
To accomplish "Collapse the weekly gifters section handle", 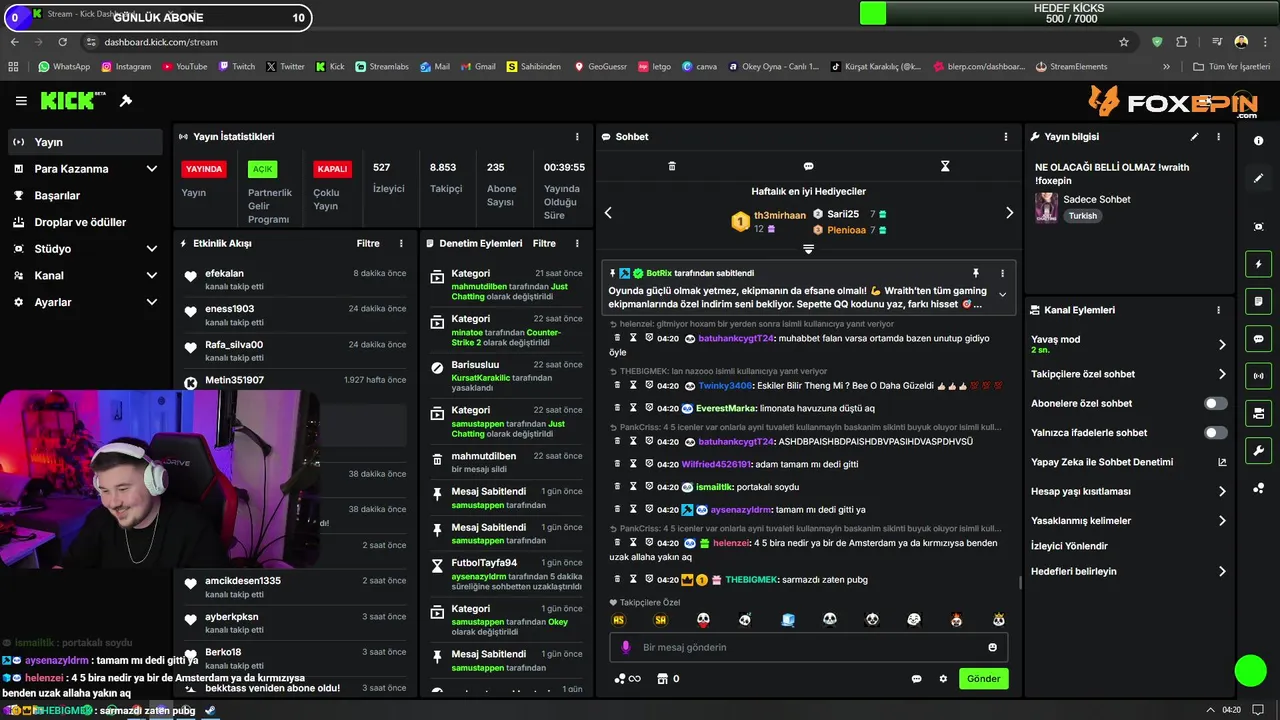I will click(808, 249).
